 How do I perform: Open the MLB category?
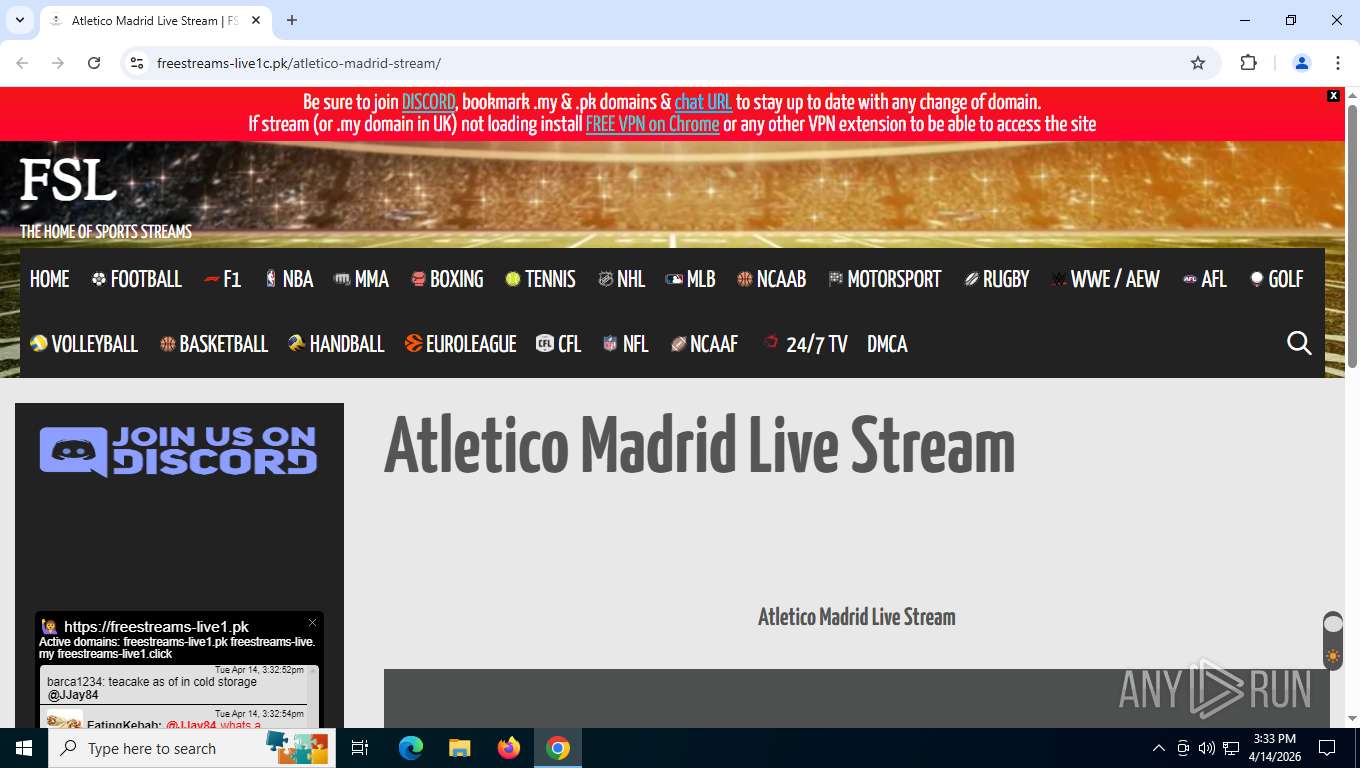(x=690, y=280)
